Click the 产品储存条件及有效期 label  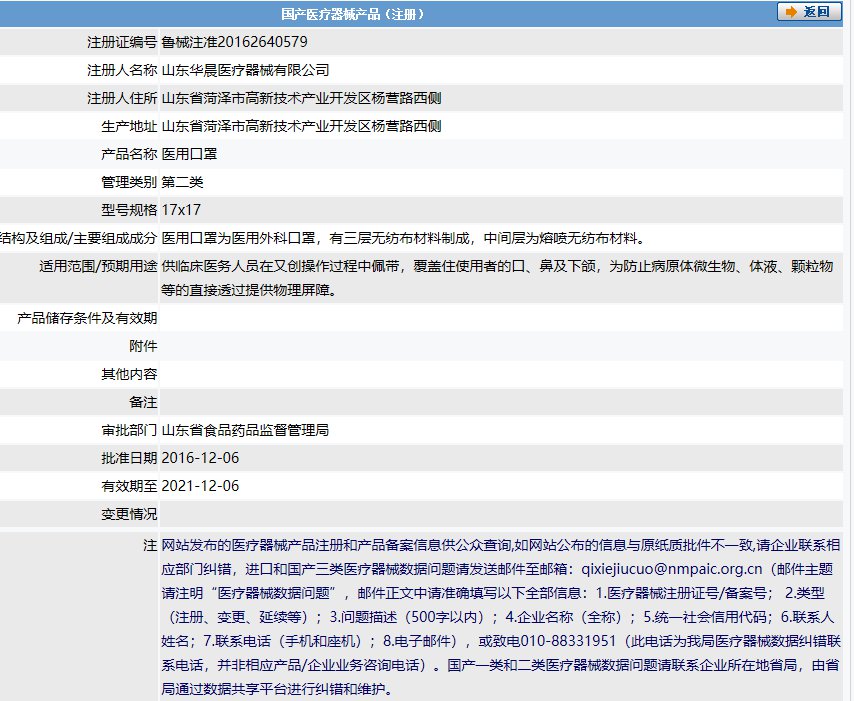pyautogui.click(x=88, y=318)
